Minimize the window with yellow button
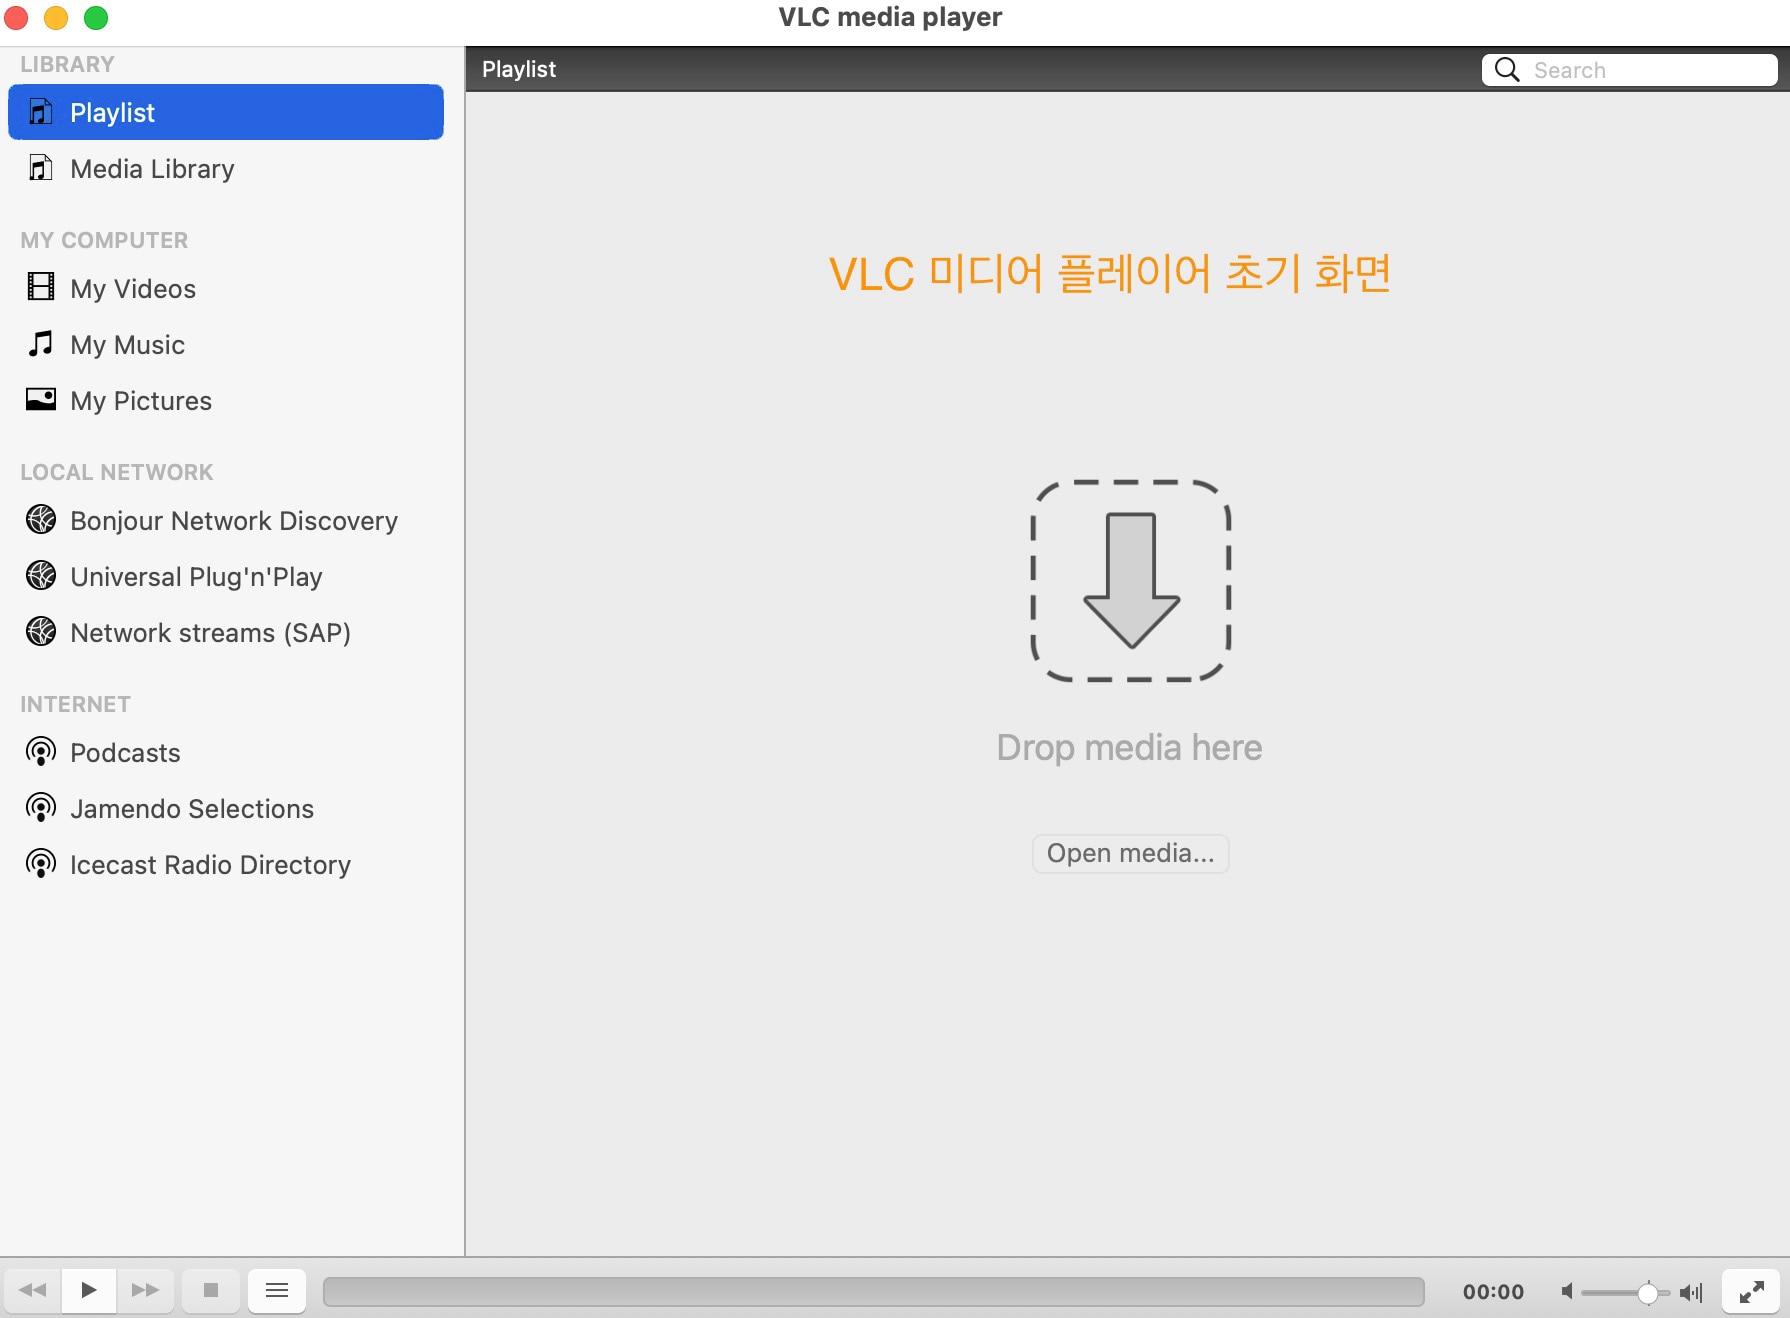Screen dimensions: 1790x1318 (56, 17)
